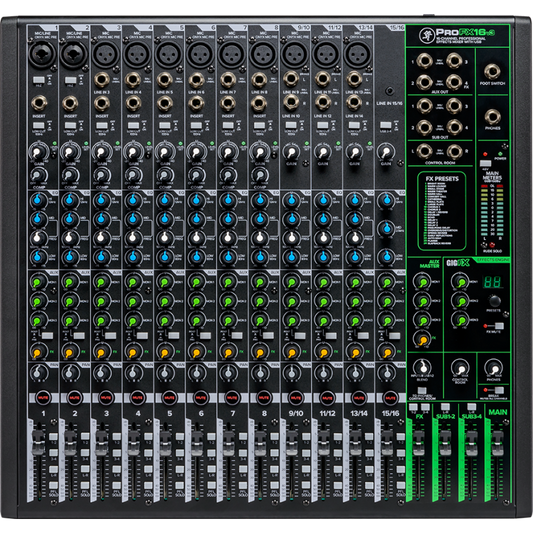
Task: Toggle the SUB1-2 L-R assign button
Action: coord(445,407)
